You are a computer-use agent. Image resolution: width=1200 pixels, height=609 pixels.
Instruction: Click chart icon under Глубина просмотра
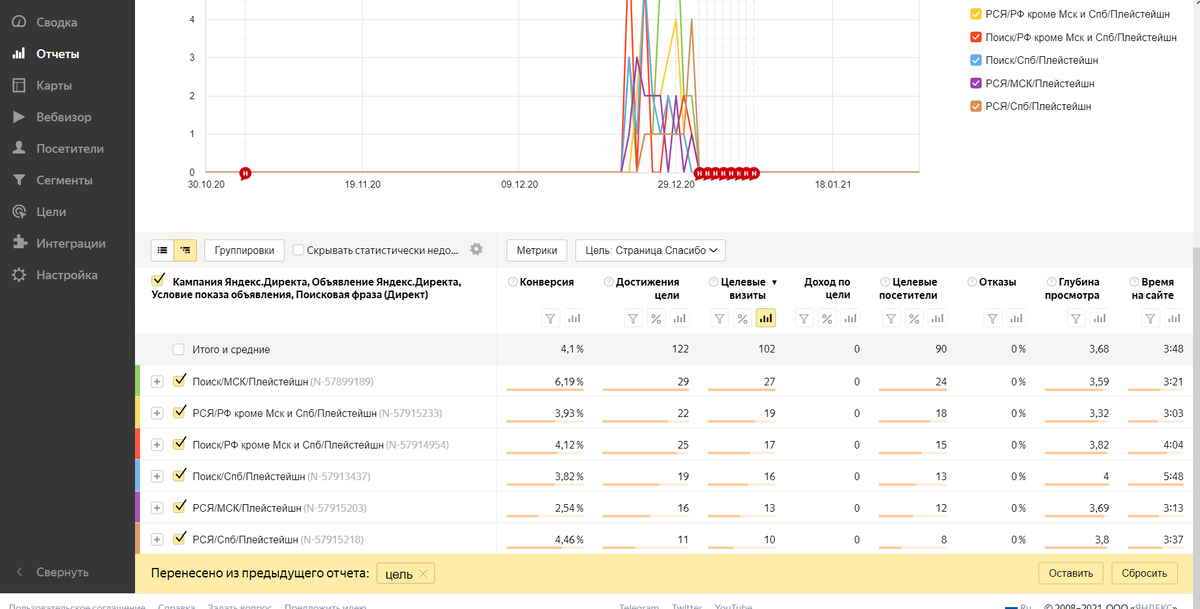pyautogui.click(x=1099, y=318)
